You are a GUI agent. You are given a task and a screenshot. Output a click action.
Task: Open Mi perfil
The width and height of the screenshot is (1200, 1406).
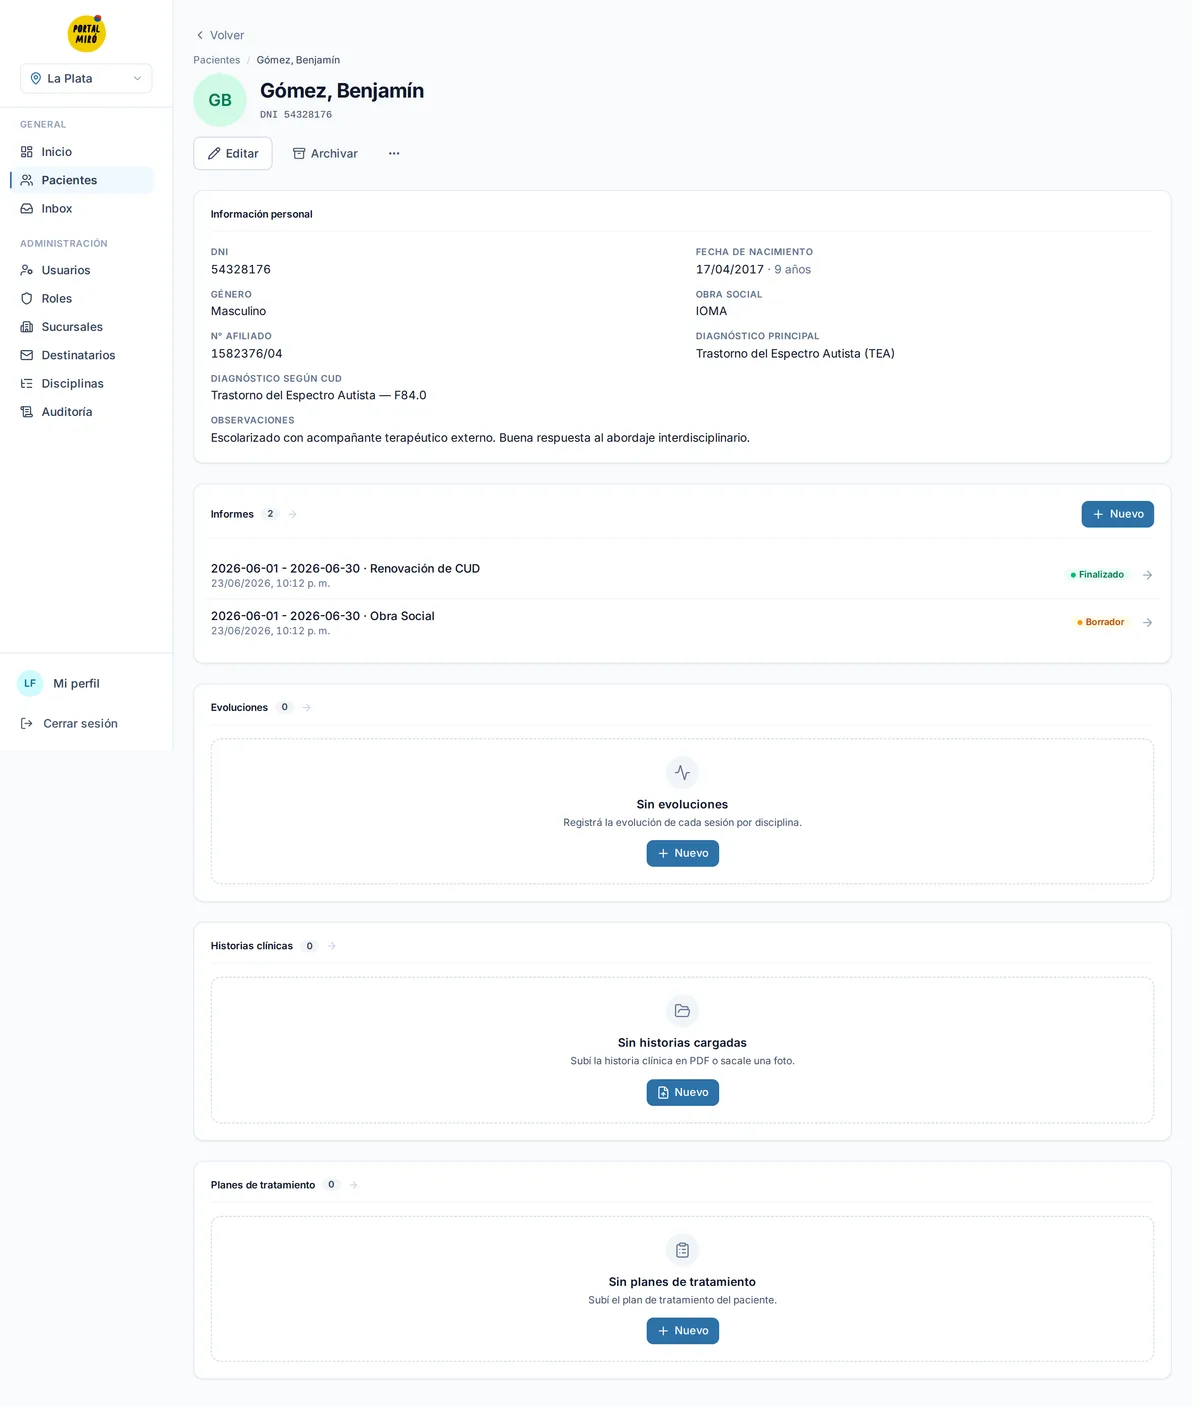(86, 683)
